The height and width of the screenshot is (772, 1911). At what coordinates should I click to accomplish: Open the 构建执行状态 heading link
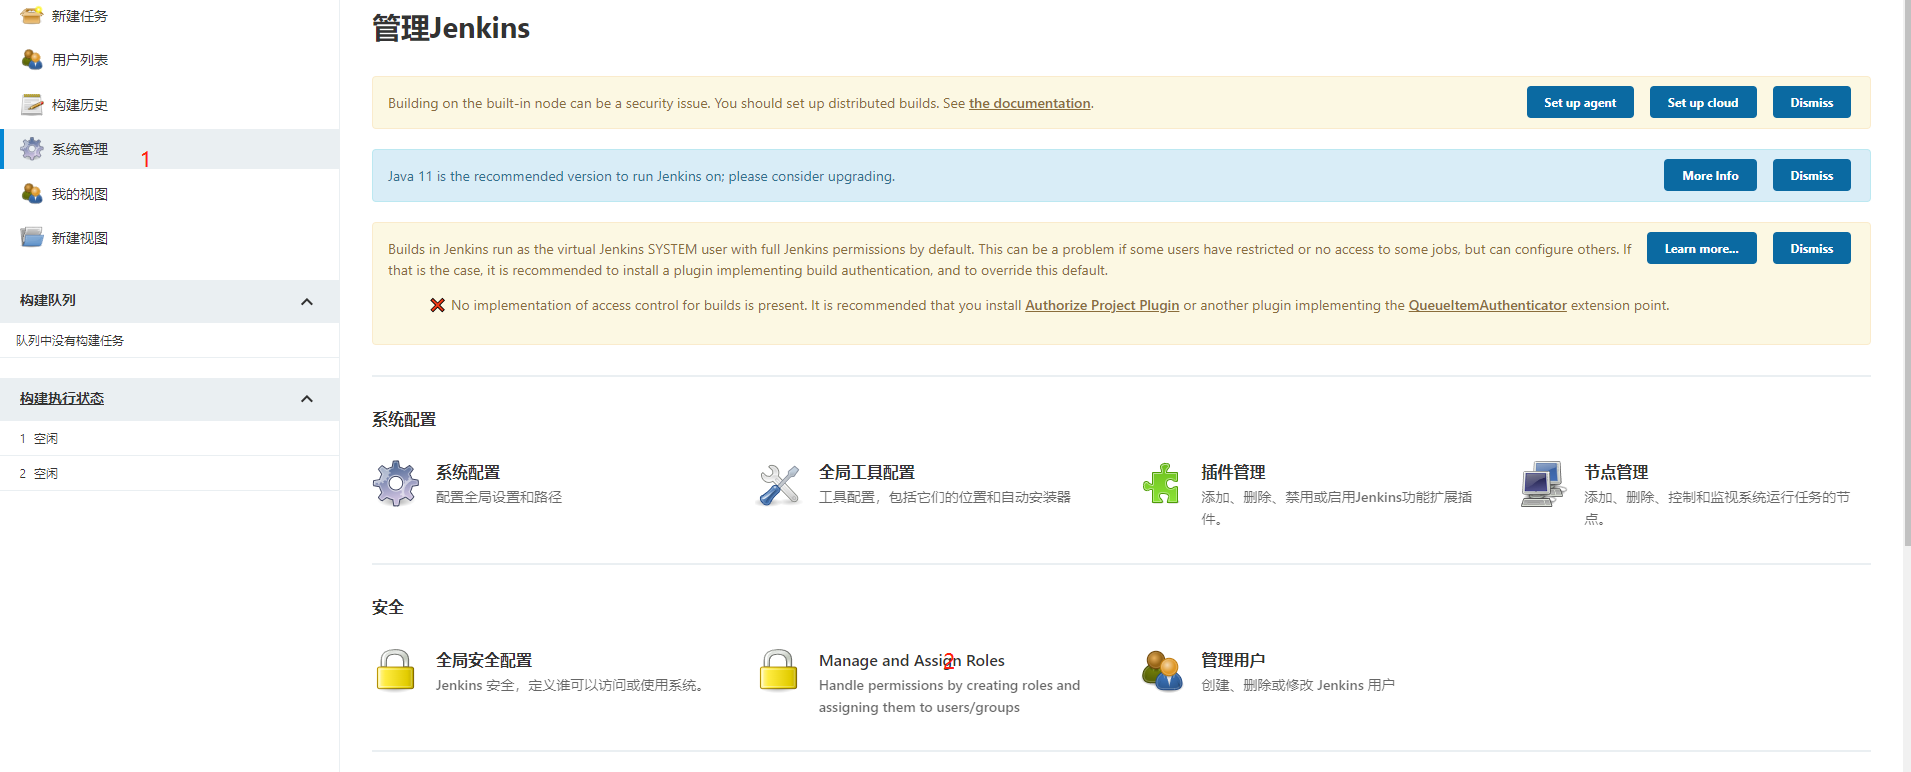coord(62,398)
